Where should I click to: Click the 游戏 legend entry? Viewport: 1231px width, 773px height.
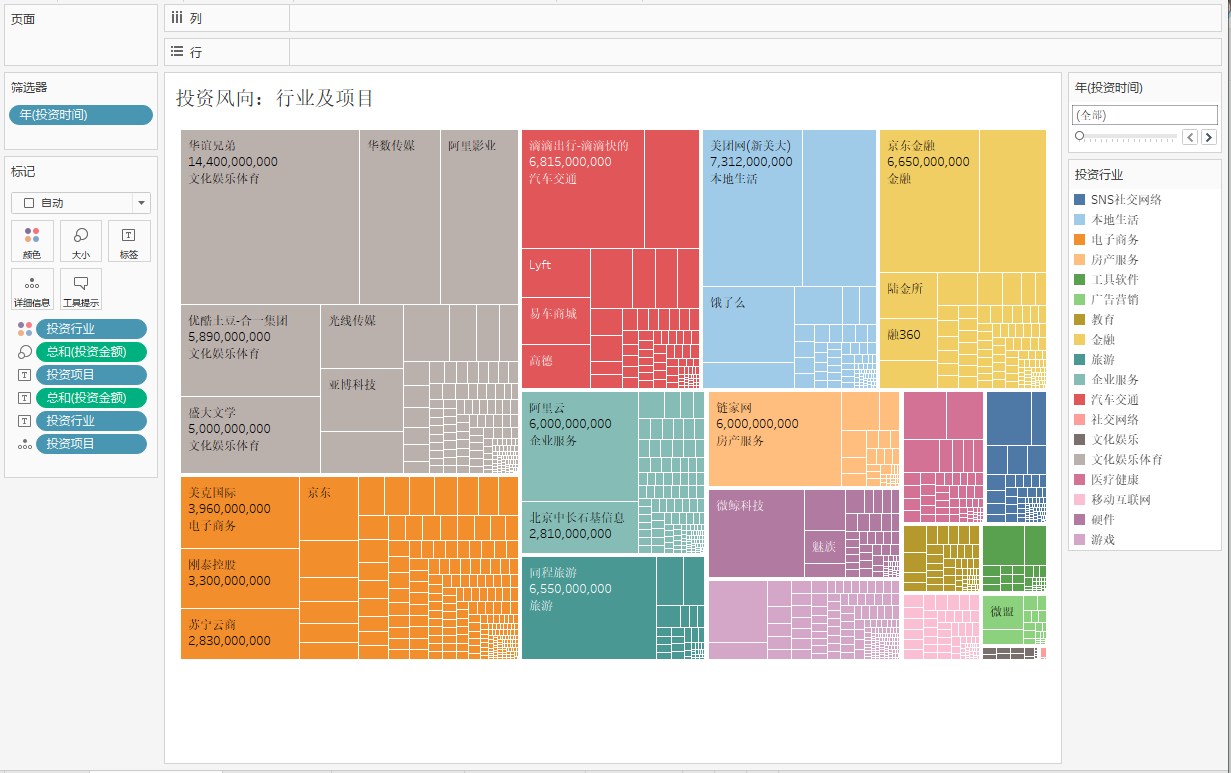point(1102,540)
